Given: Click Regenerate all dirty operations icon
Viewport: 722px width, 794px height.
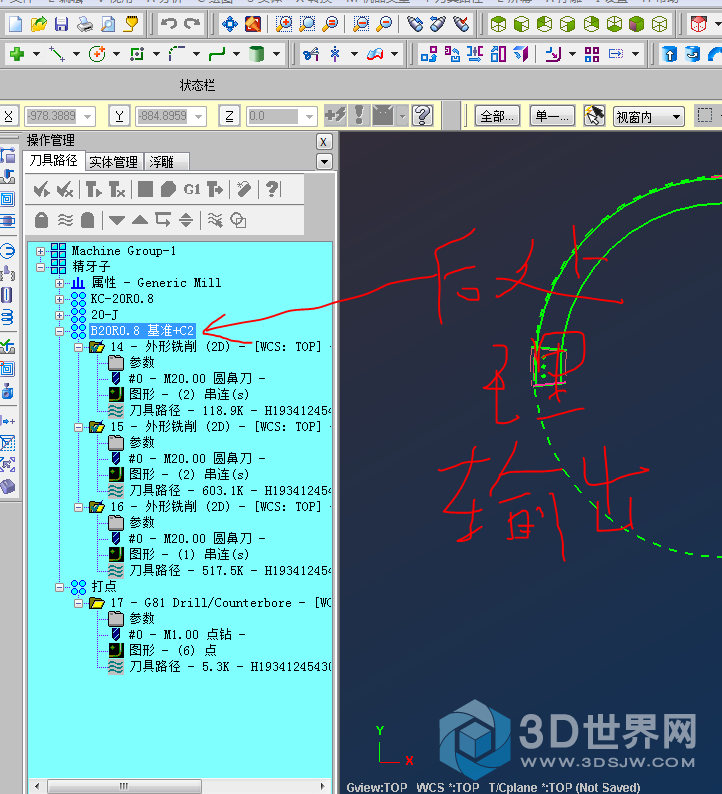Looking at the screenshot, I should 117,190.
